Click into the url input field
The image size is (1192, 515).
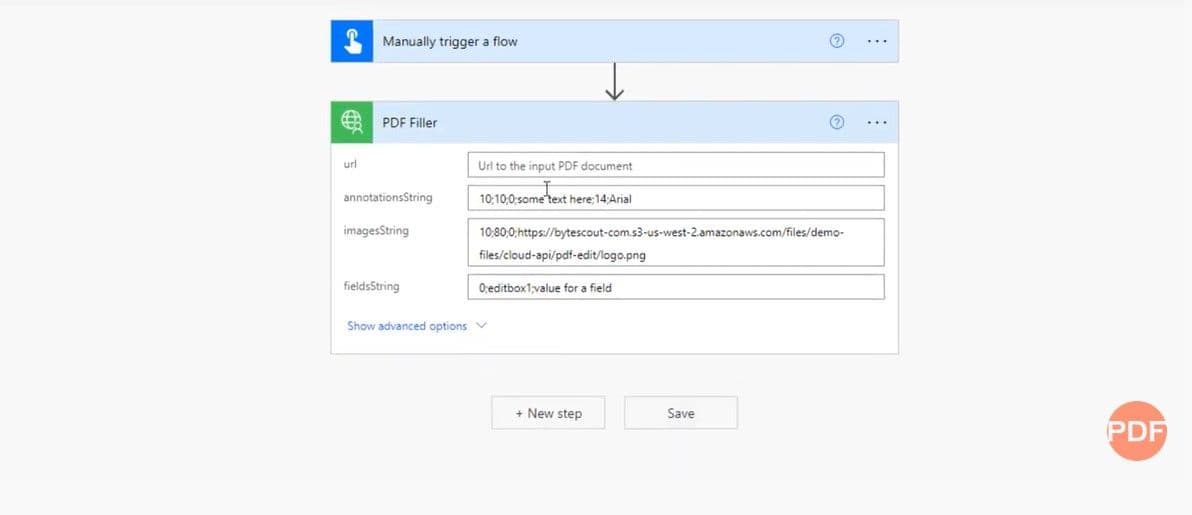pos(675,165)
